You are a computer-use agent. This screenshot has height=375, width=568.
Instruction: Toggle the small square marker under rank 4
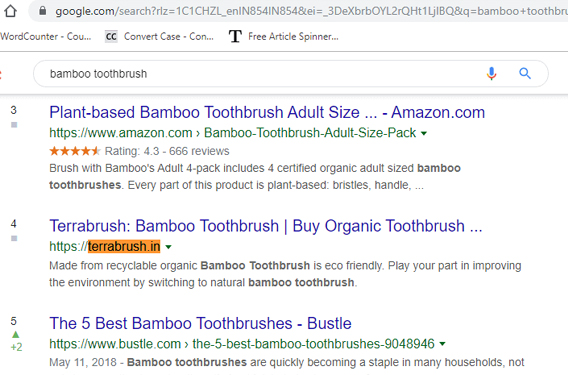click(x=14, y=238)
